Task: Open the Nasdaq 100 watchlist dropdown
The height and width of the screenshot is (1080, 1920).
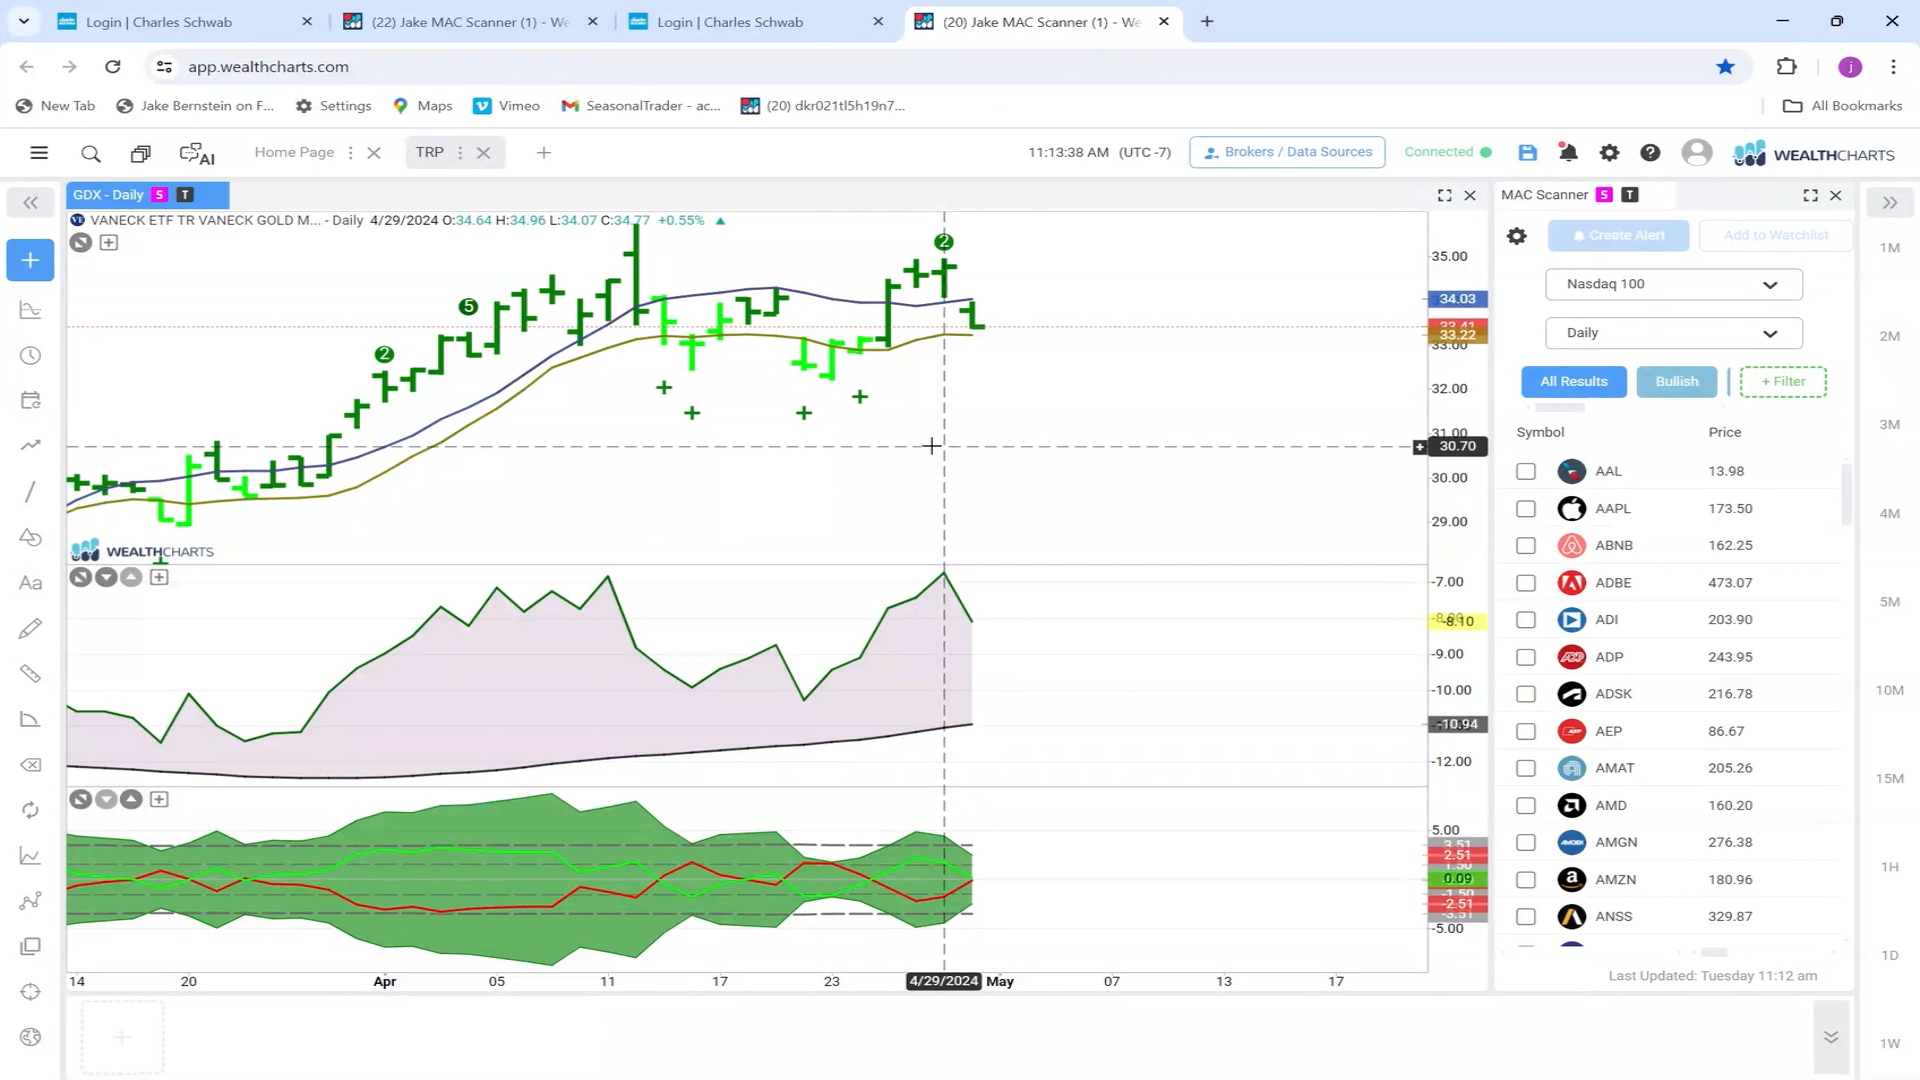Action: (1673, 284)
